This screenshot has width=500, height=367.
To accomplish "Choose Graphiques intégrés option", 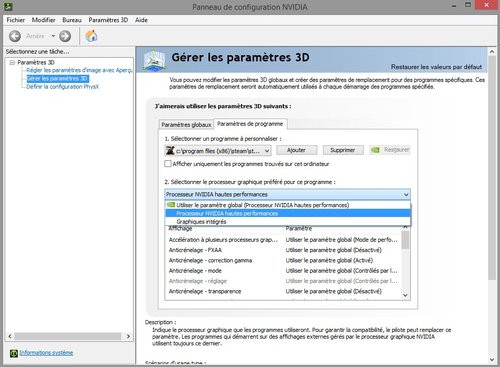I will (288, 222).
